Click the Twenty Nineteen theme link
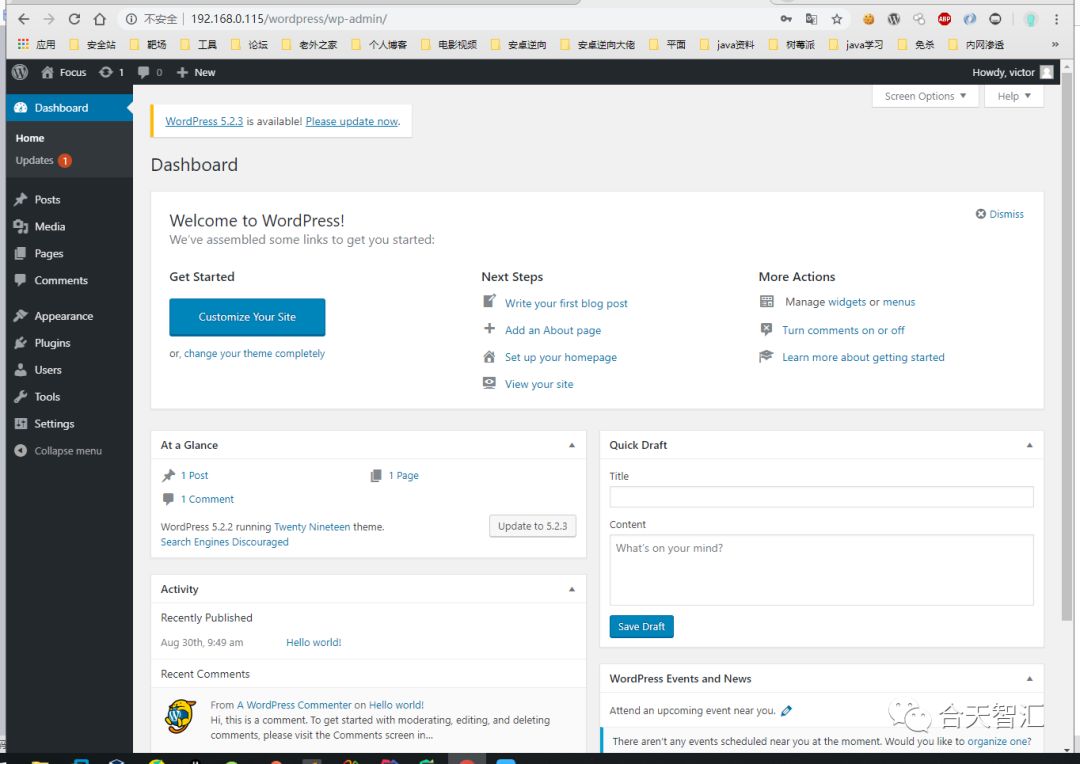This screenshot has height=764, width=1080. click(x=312, y=527)
